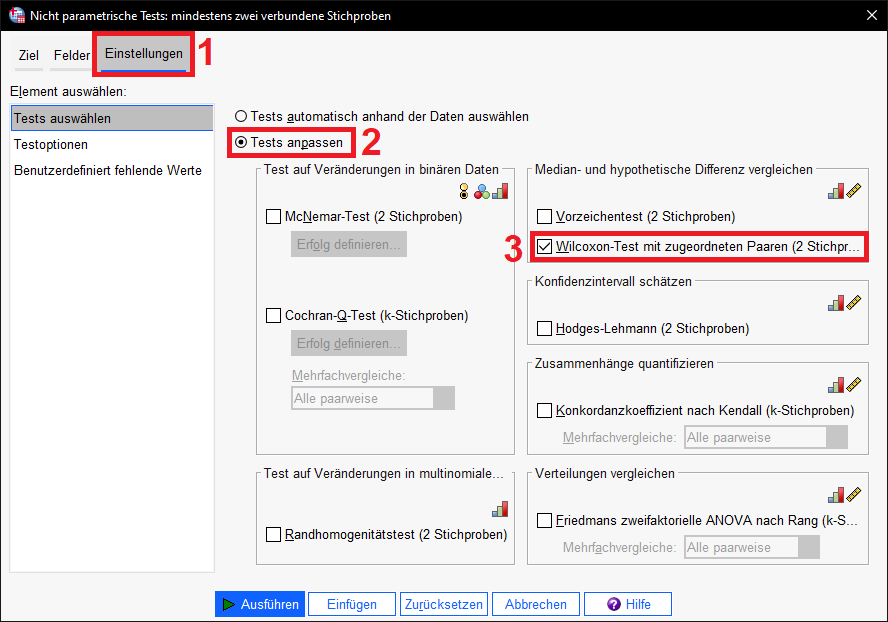Click the ordinal bar icon in Verteilungen vergleichen group
Viewport: 888px width, 622px height.
[x=836, y=495]
